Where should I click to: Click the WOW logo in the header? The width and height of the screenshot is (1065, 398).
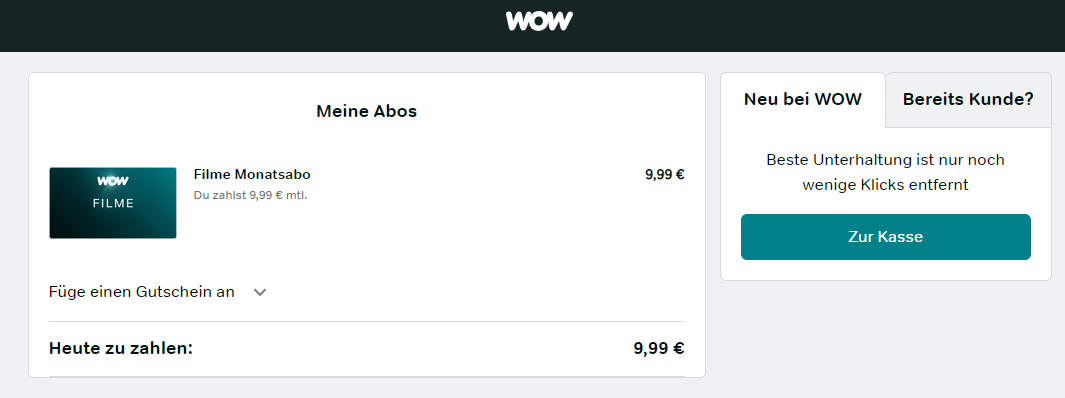pyautogui.click(x=539, y=21)
